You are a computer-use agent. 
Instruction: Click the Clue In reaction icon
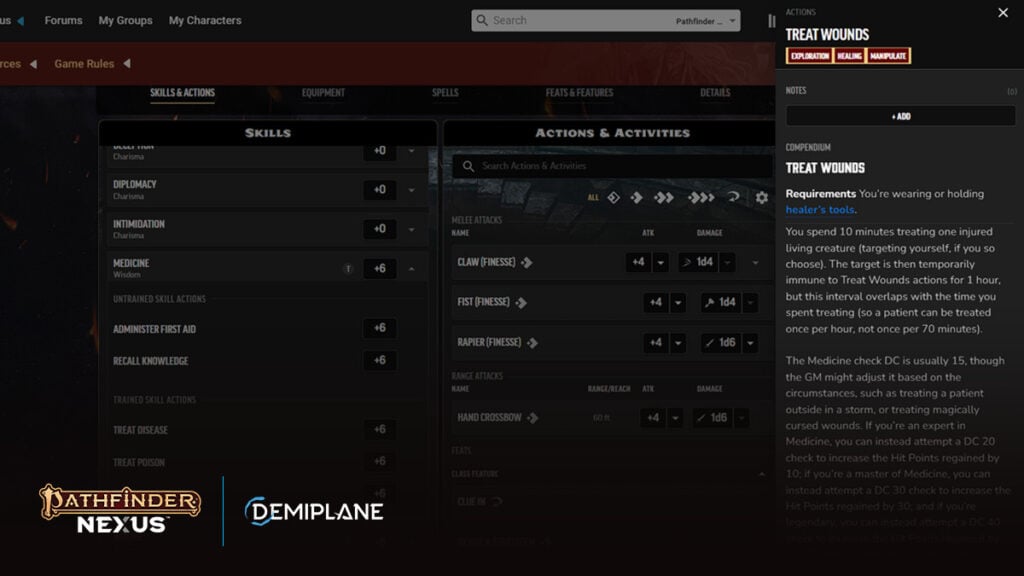click(497, 502)
